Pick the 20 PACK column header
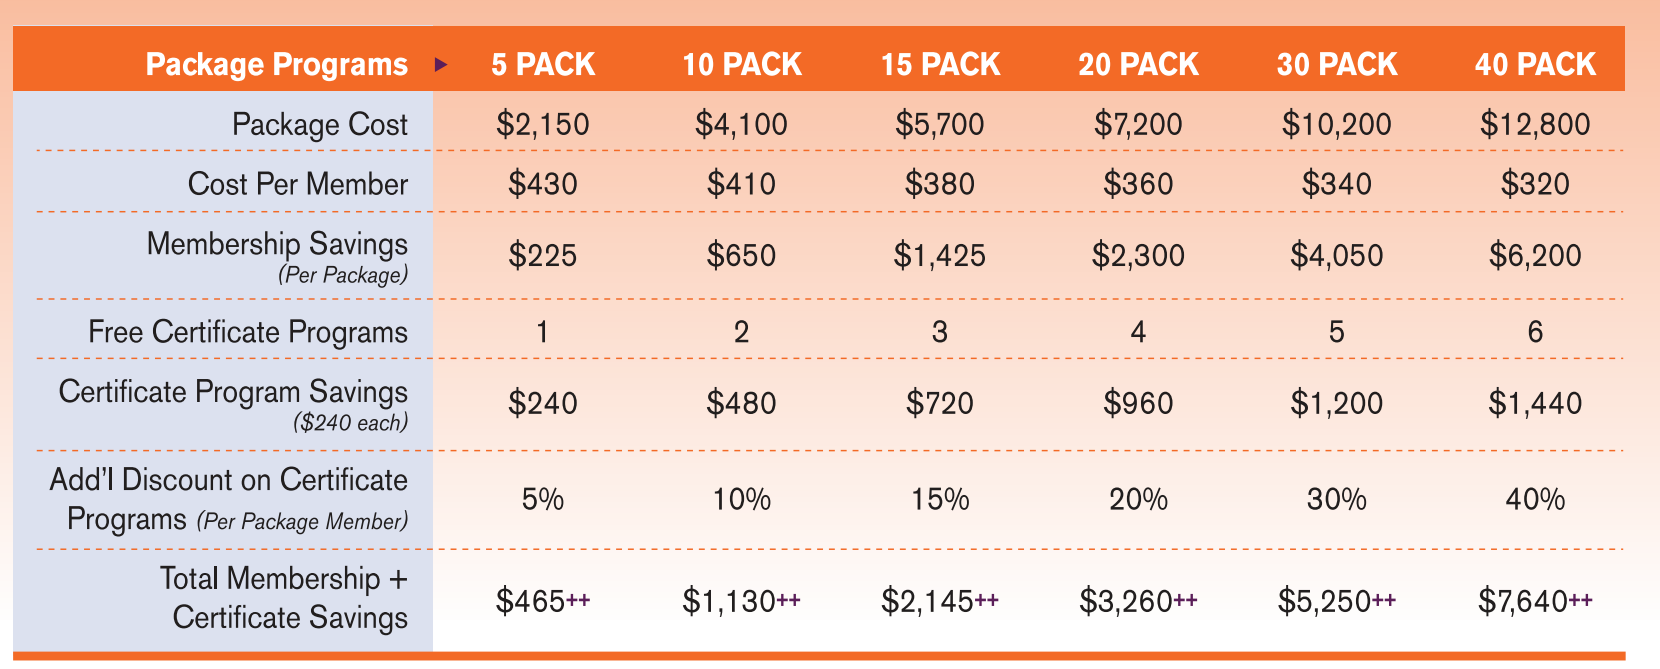Viewport: 1660px width, 669px height. point(1138,65)
